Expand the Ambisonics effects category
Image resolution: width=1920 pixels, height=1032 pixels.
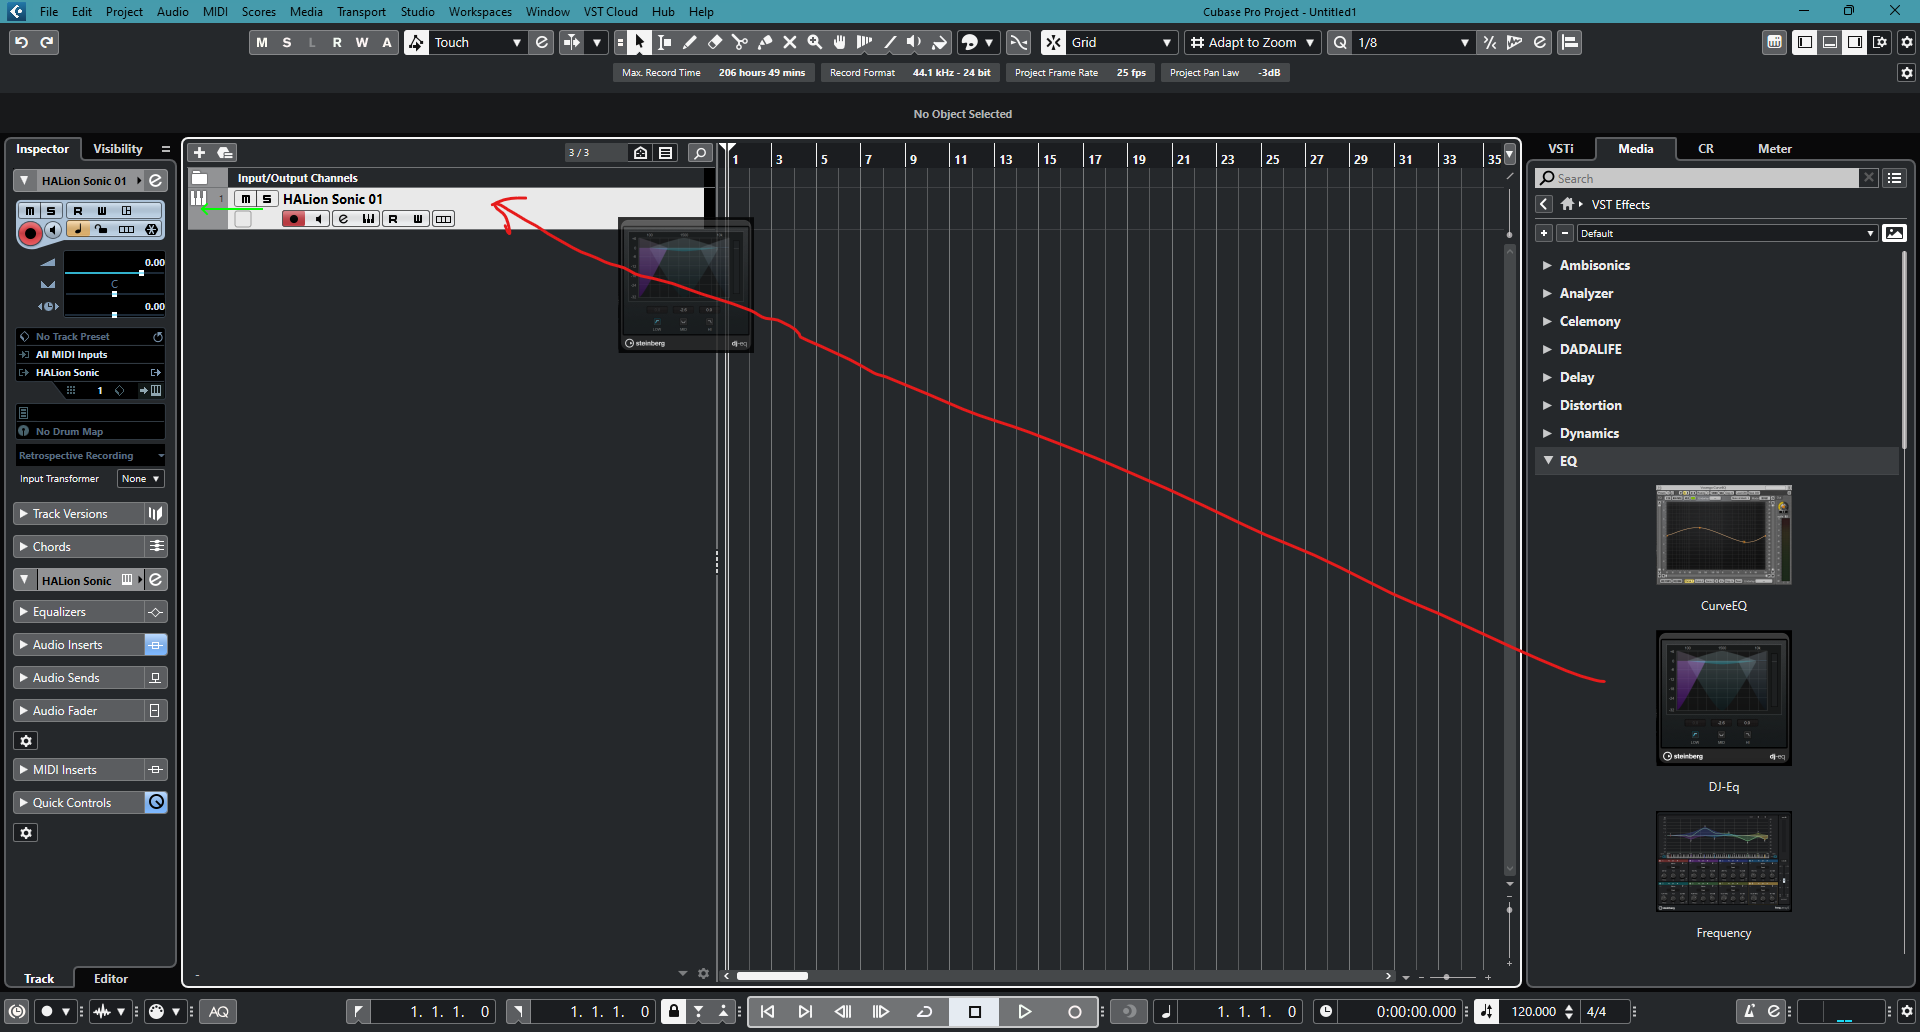[1547, 265]
